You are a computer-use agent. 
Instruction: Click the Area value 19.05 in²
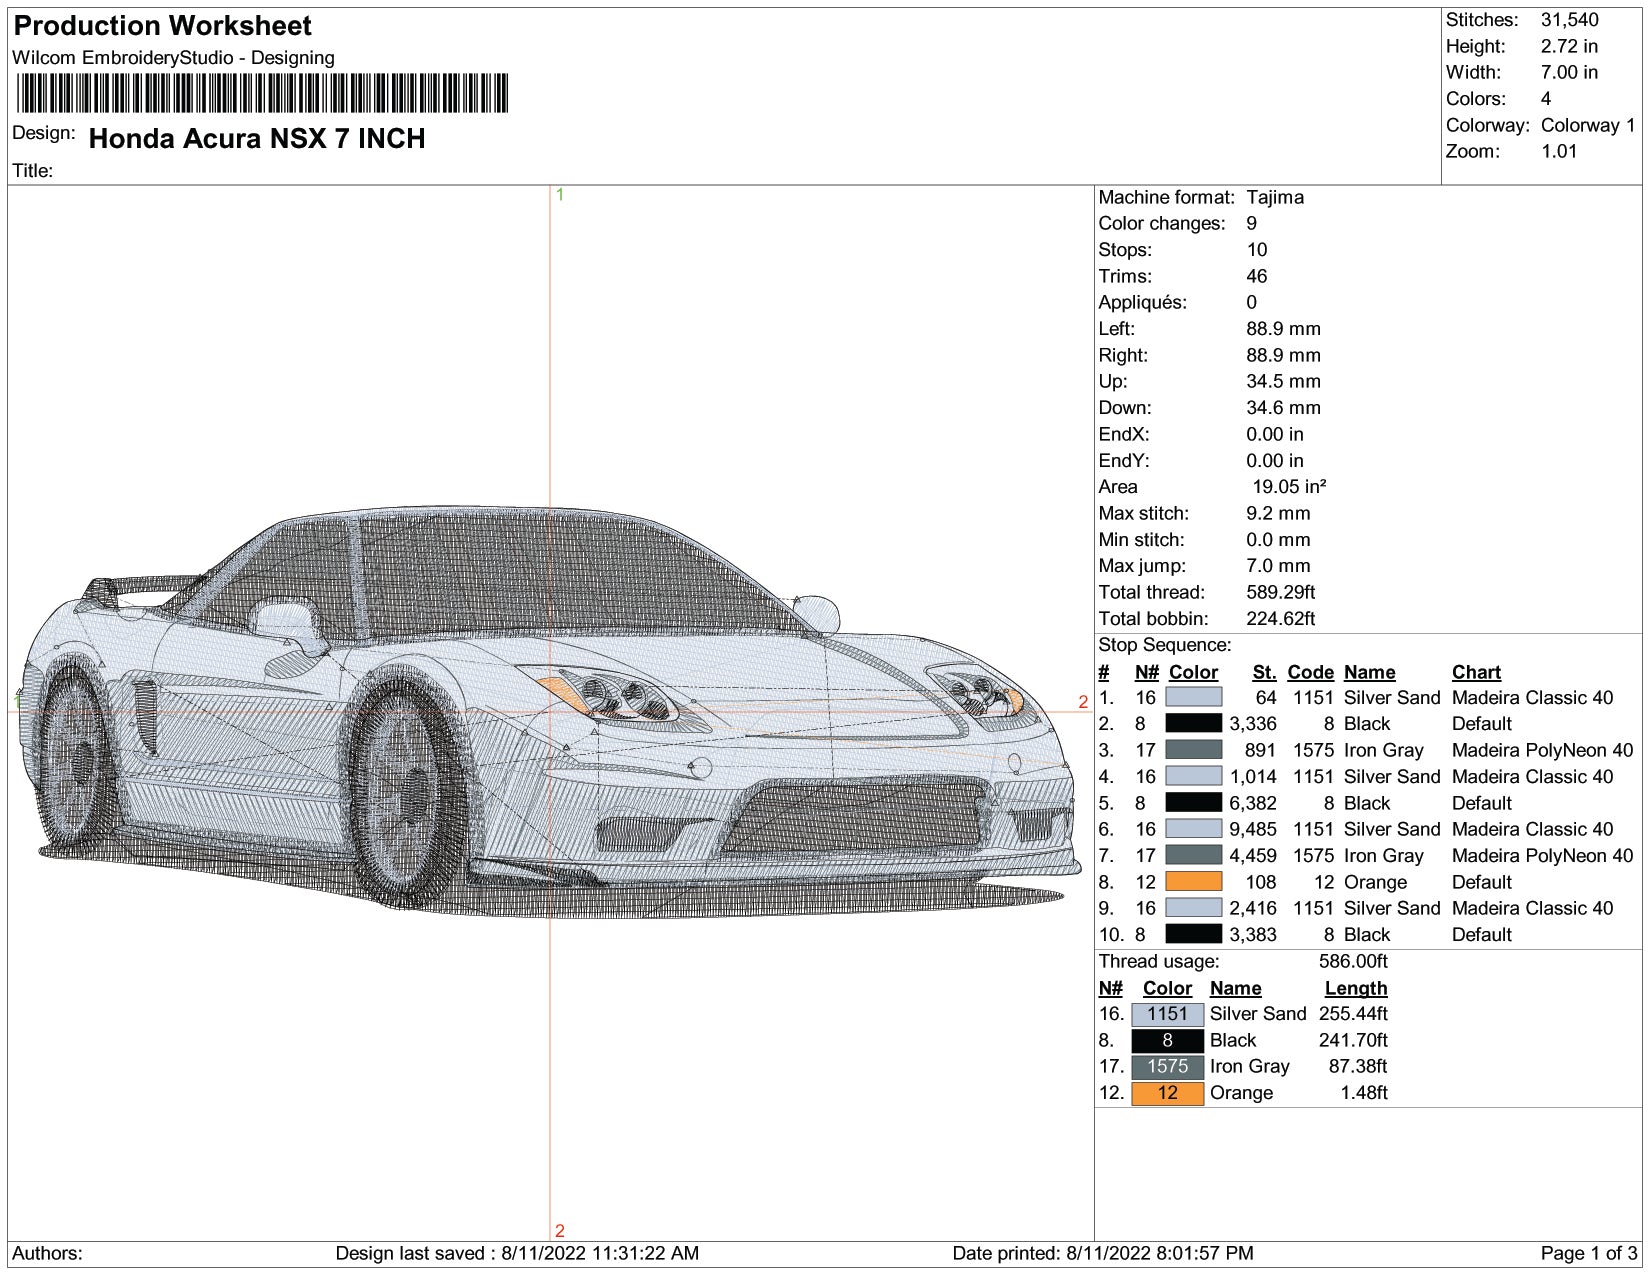(x=1289, y=487)
